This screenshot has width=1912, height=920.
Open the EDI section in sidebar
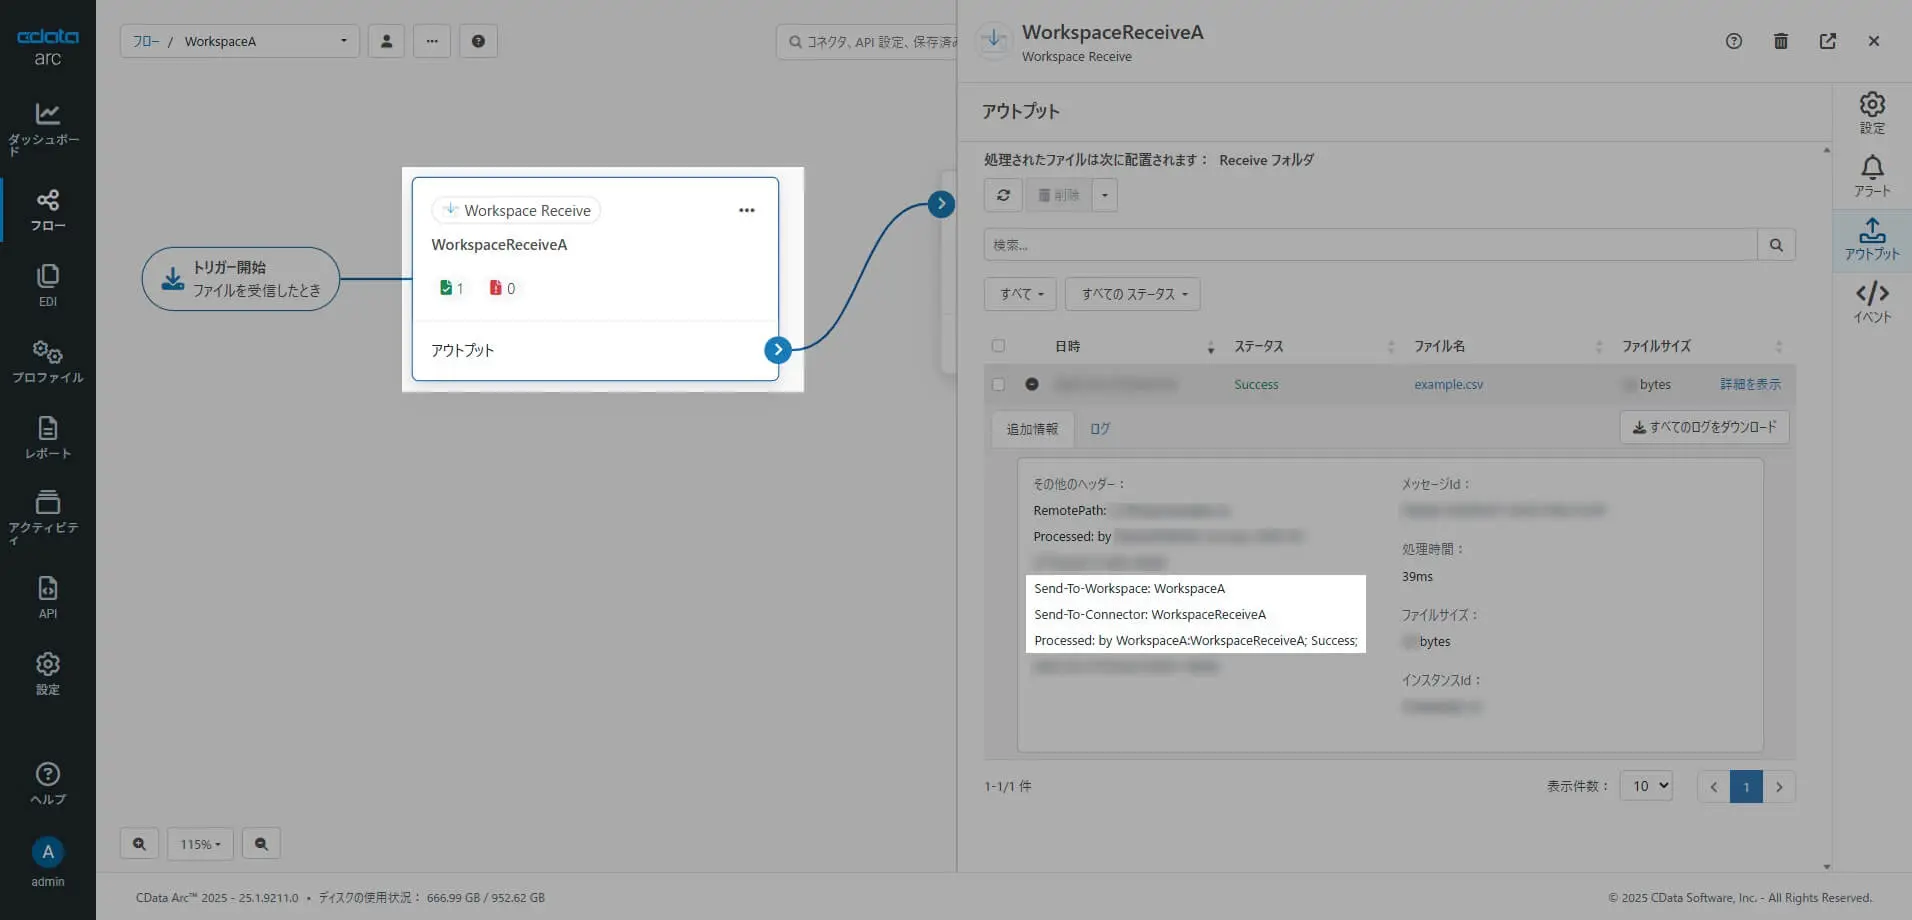47,285
